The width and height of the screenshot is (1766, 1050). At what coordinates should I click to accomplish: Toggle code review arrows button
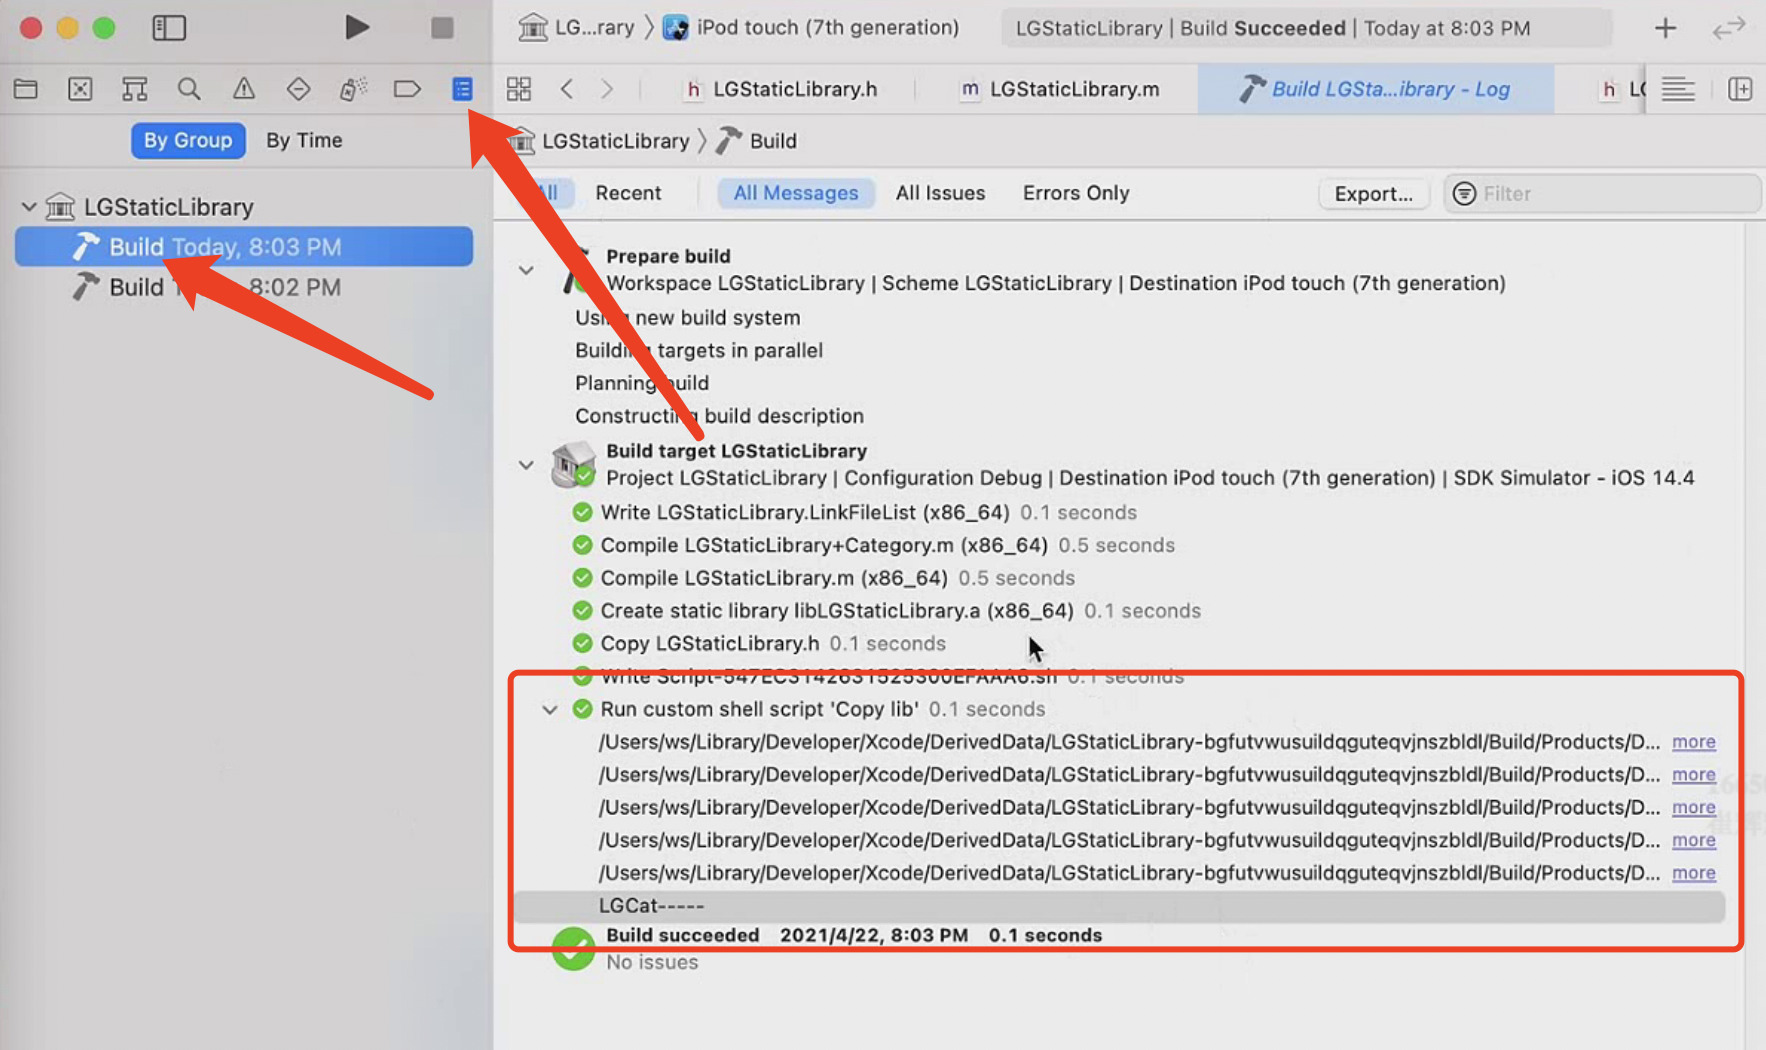coord(1728,28)
